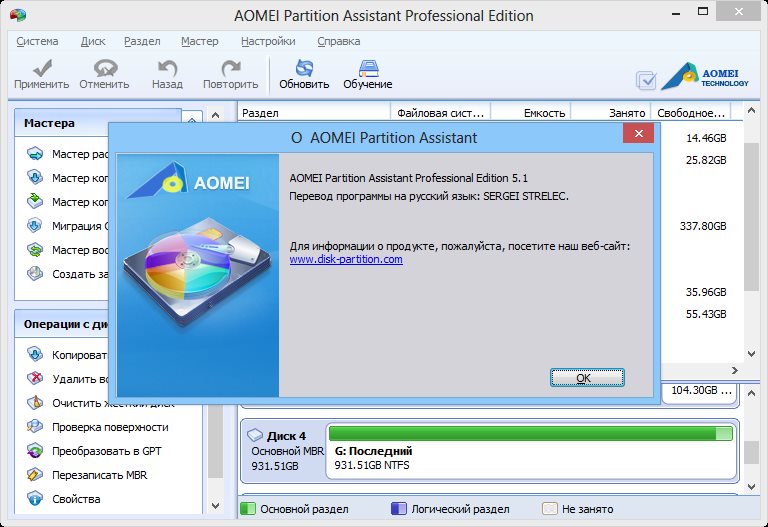Click partition list scroll-right arrow
This screenshot has width=768, height=527.
(735, 370)
